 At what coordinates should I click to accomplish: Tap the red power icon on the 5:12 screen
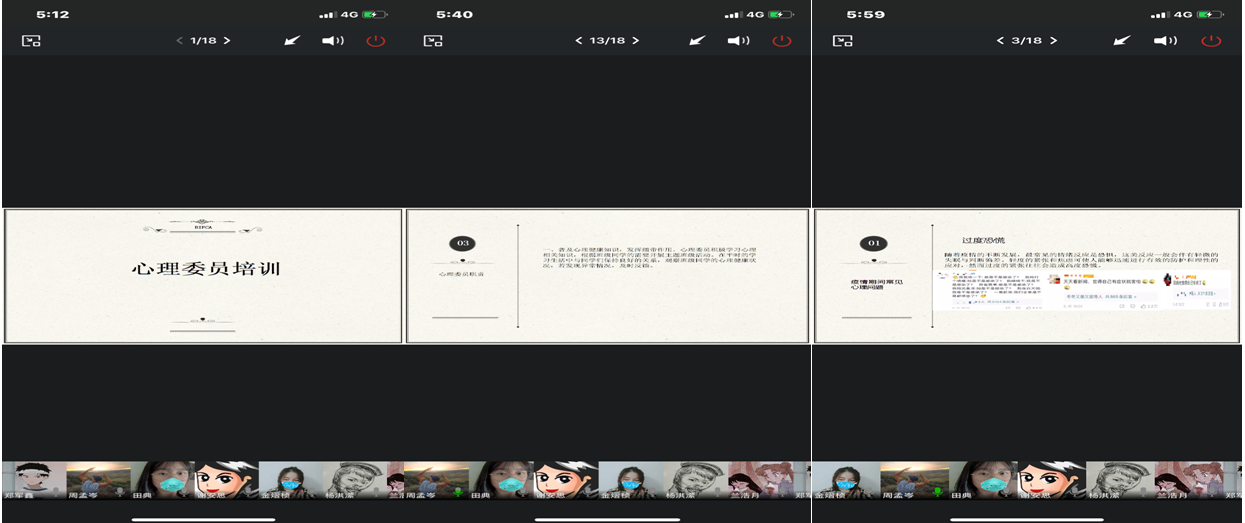pos(375,41)
